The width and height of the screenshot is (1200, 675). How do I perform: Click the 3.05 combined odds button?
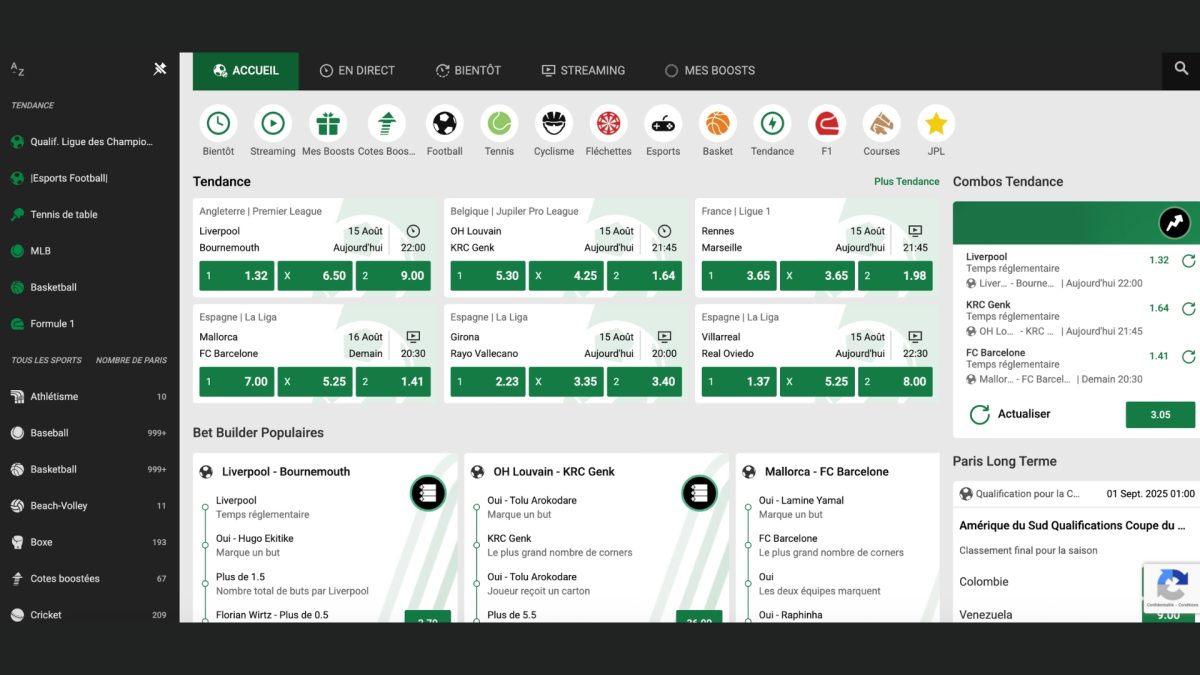(1160, 415)
